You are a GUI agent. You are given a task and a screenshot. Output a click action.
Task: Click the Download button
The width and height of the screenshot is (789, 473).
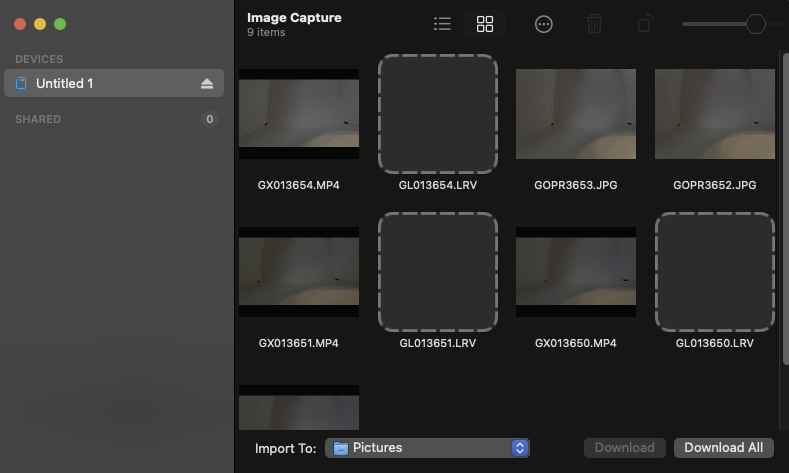624,448
